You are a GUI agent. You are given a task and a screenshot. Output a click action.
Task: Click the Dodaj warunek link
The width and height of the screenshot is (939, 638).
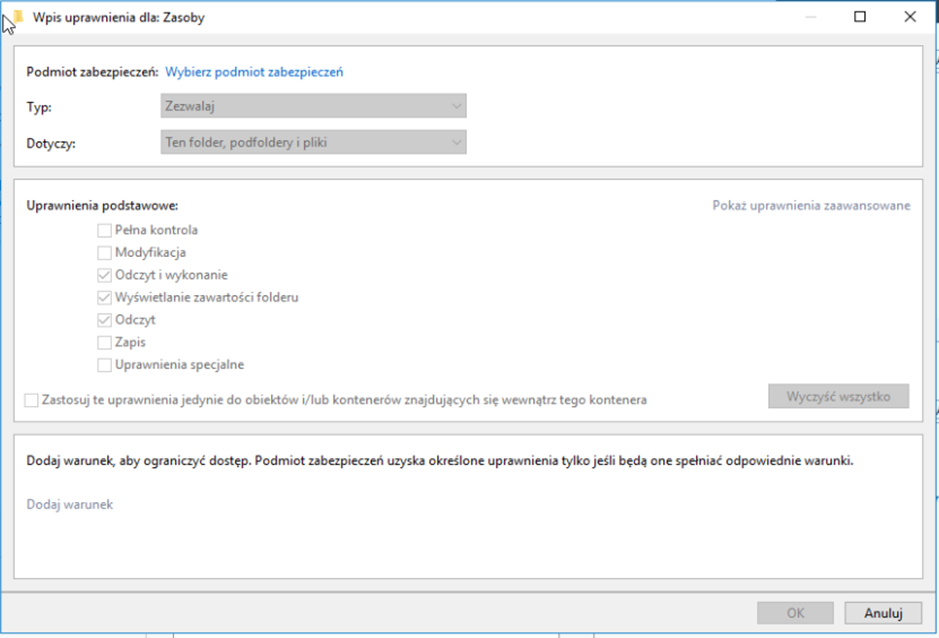69,505
